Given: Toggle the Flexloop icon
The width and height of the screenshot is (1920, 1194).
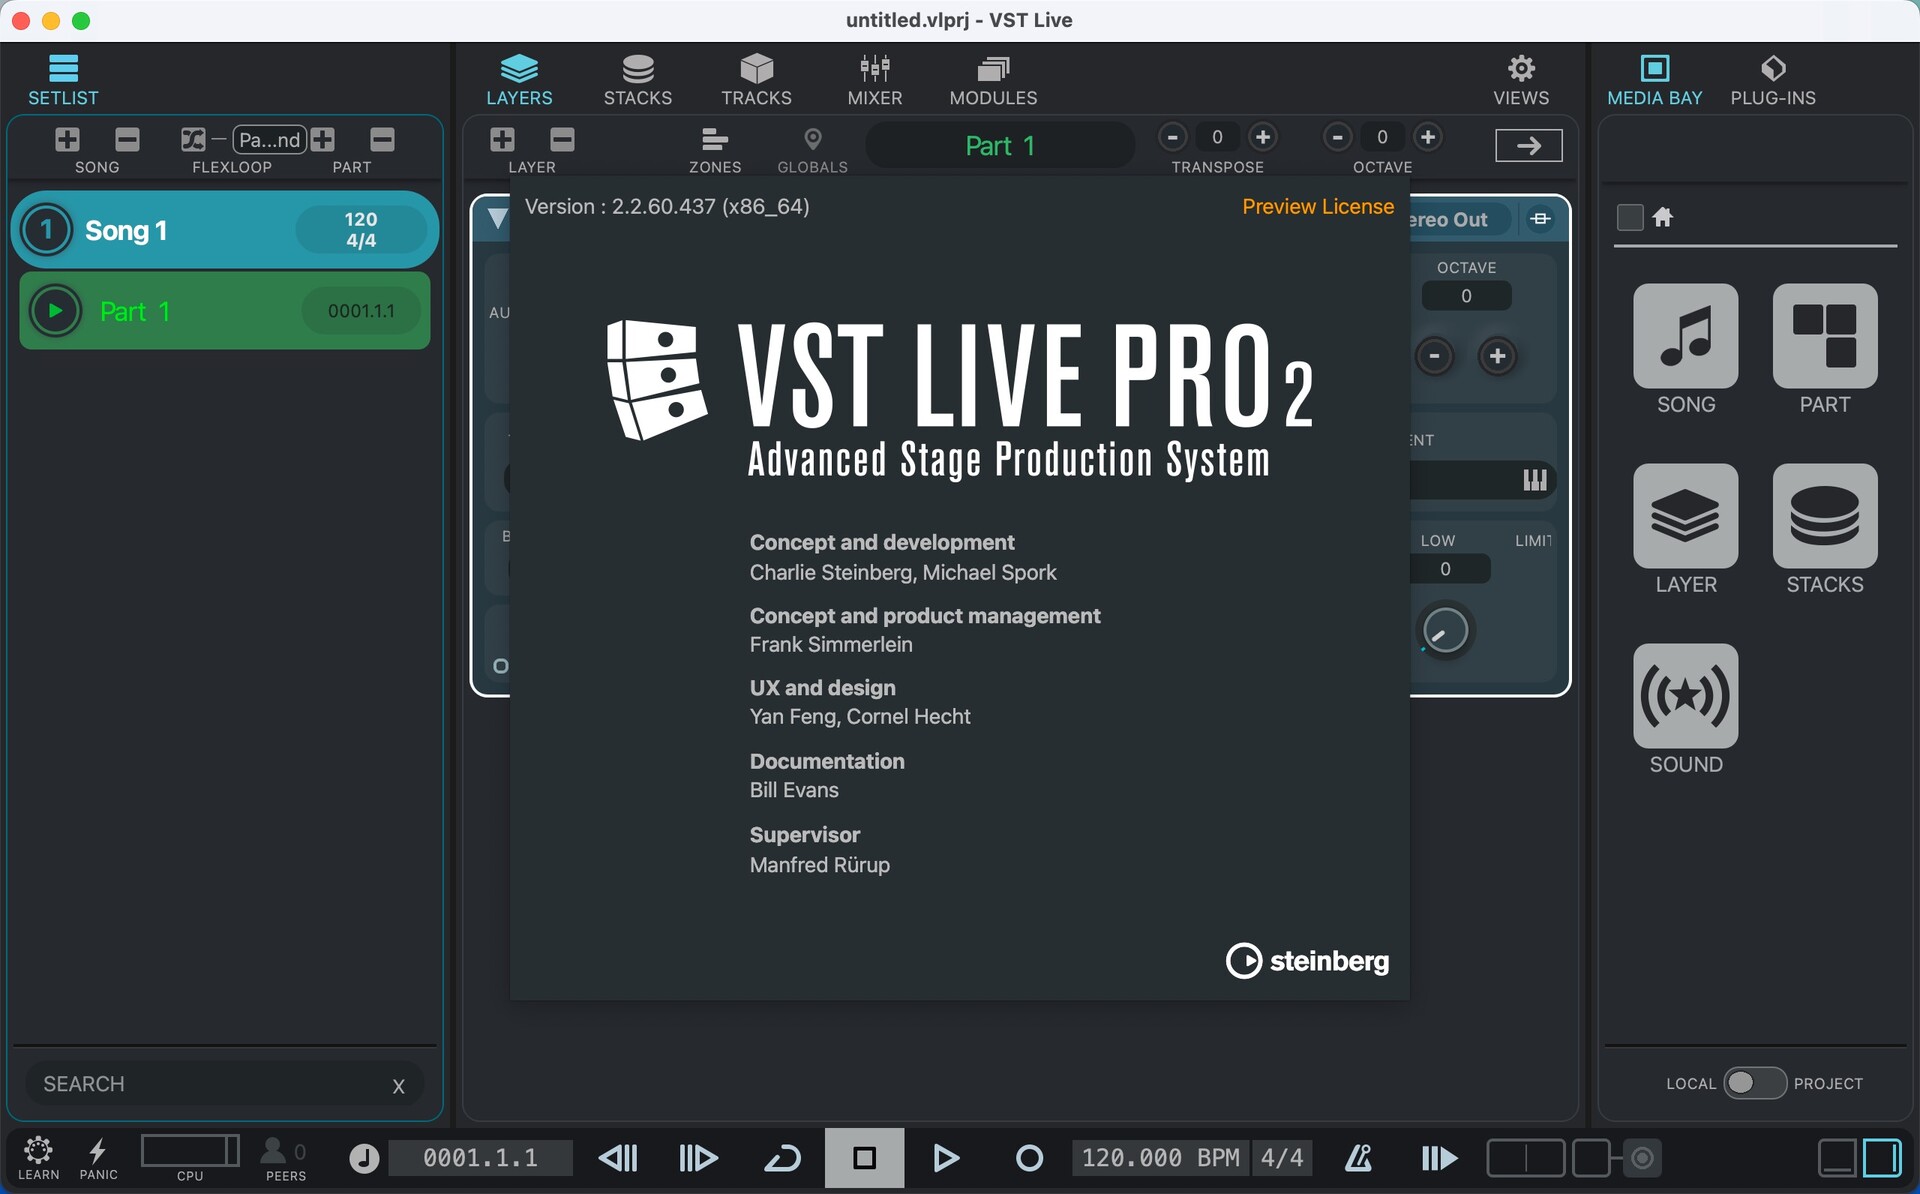Looking at the screenshot, I should click(x=193, y=139).
